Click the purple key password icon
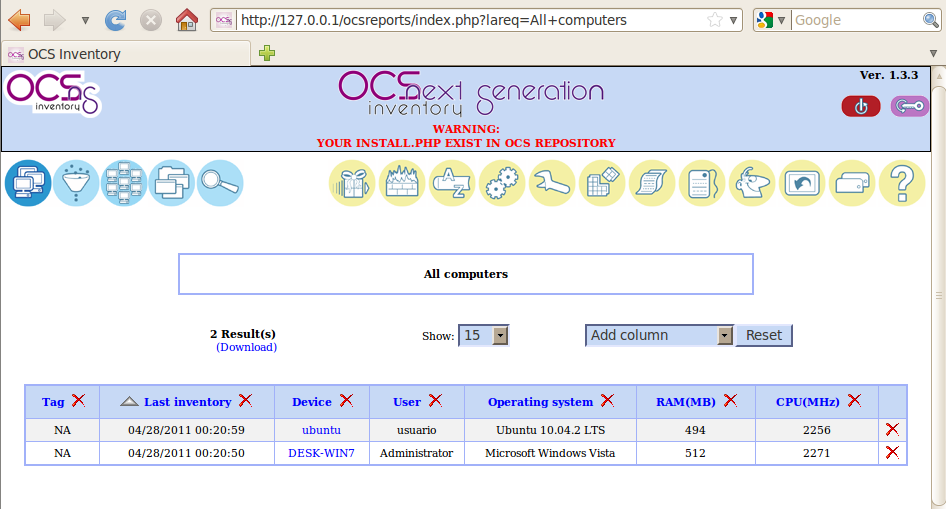Screen dimensions: 946x509 coord(910,106)
